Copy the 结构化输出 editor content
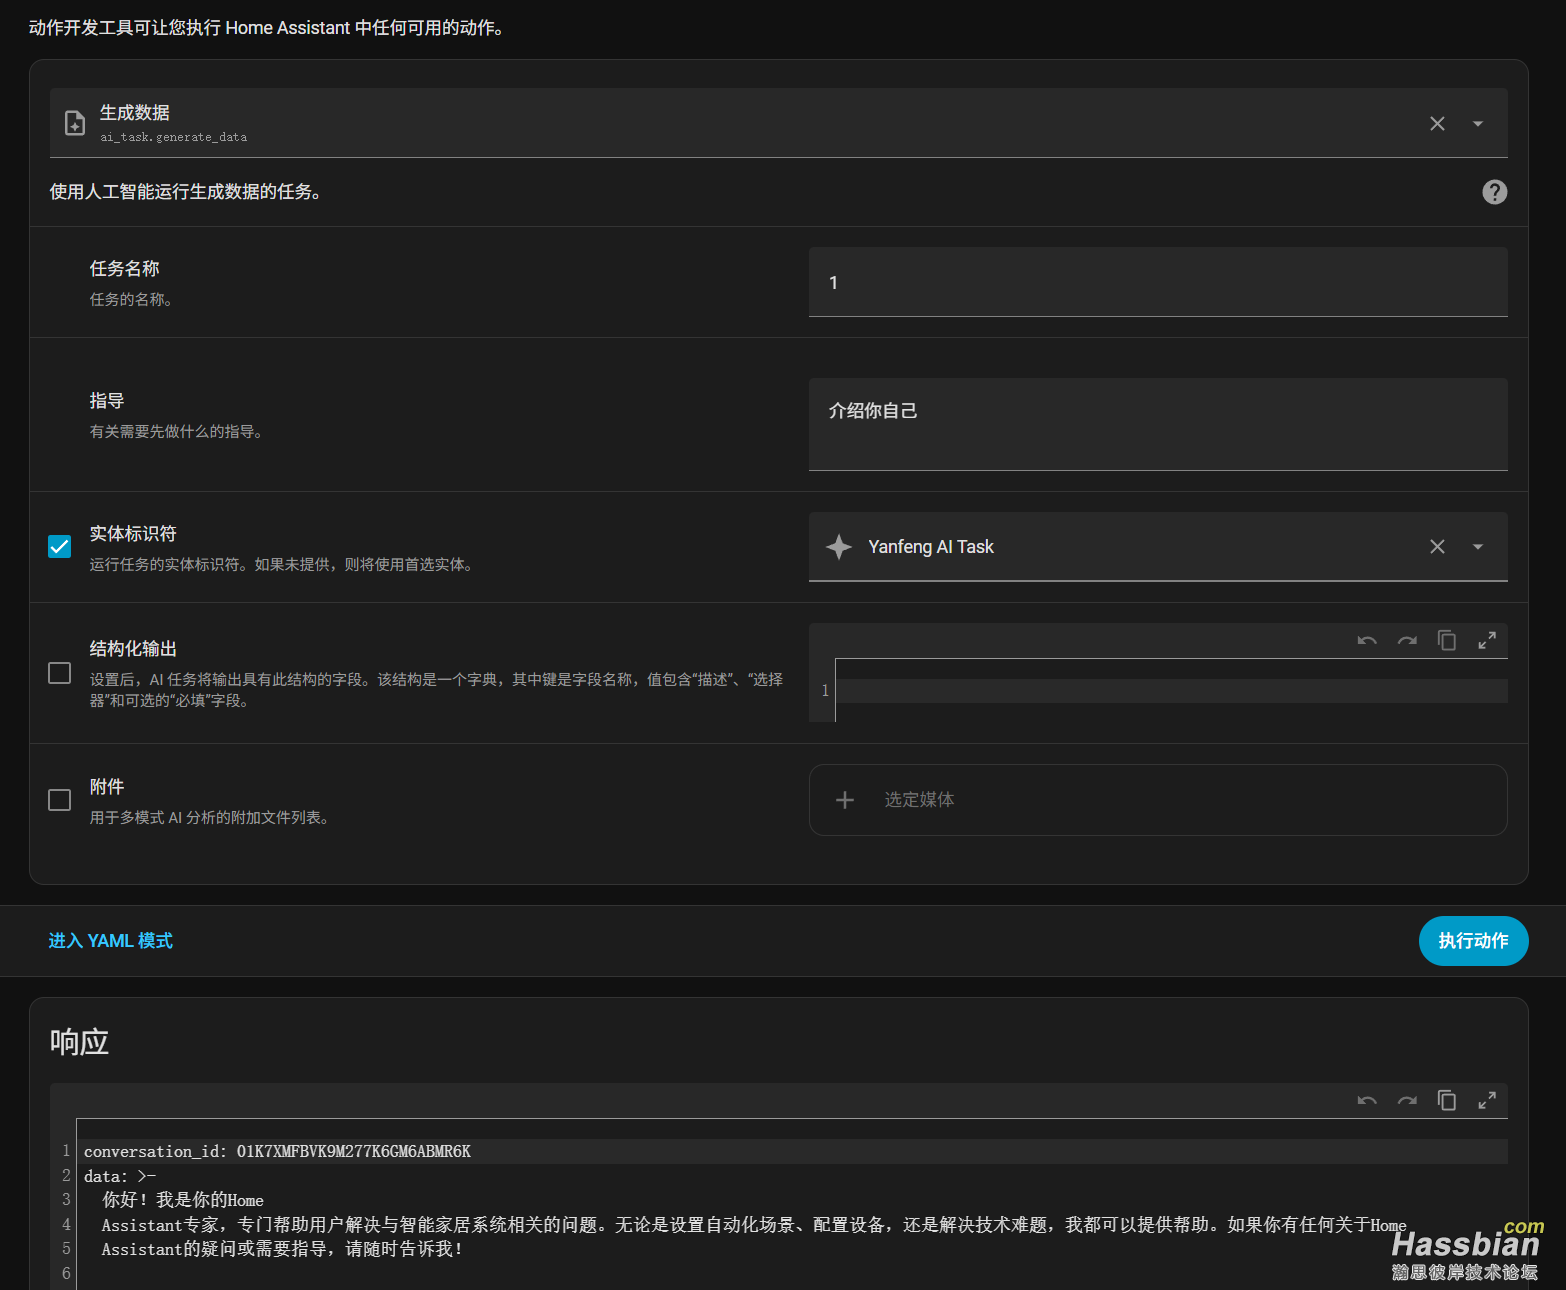The image size is (1566, 1290). (x=1447, y=641)
